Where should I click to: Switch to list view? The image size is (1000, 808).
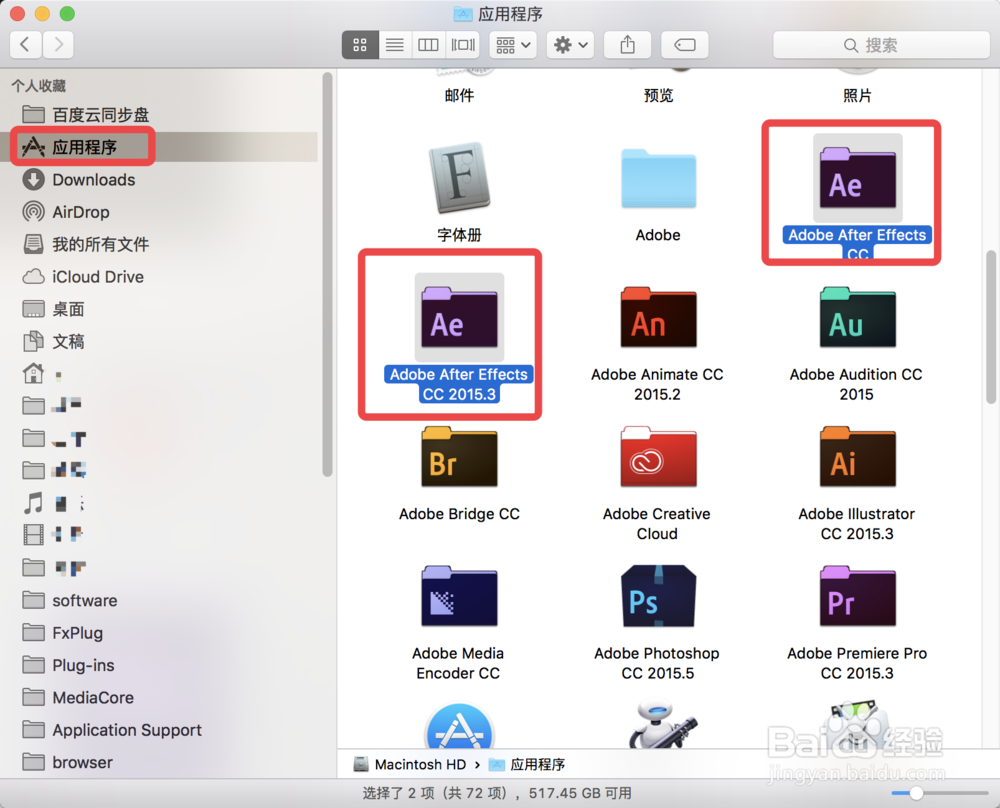coord(395,45)
